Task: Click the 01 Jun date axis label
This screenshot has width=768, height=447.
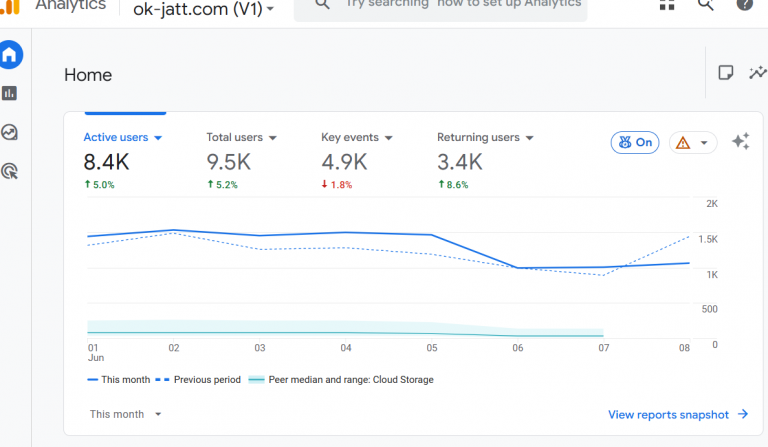Action: (x=96, y=353)
